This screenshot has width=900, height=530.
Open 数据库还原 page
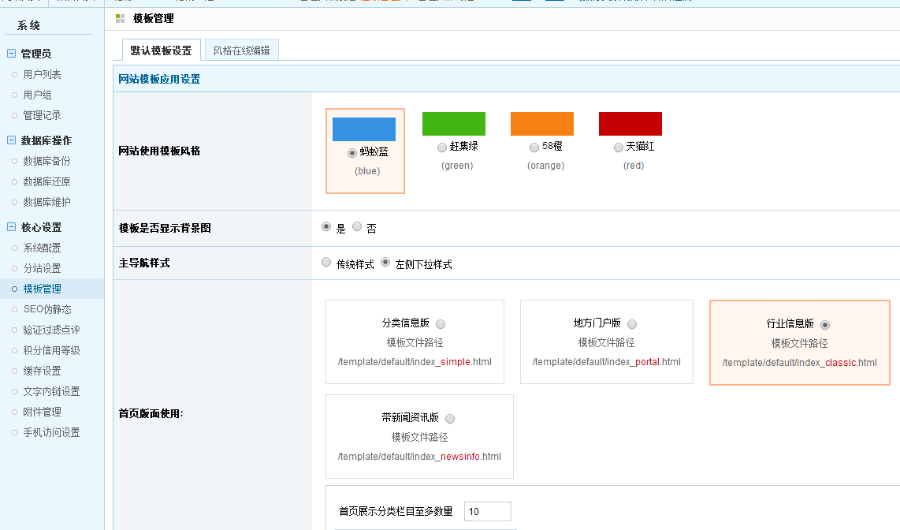pyautogui.click(x=46, y=181)
